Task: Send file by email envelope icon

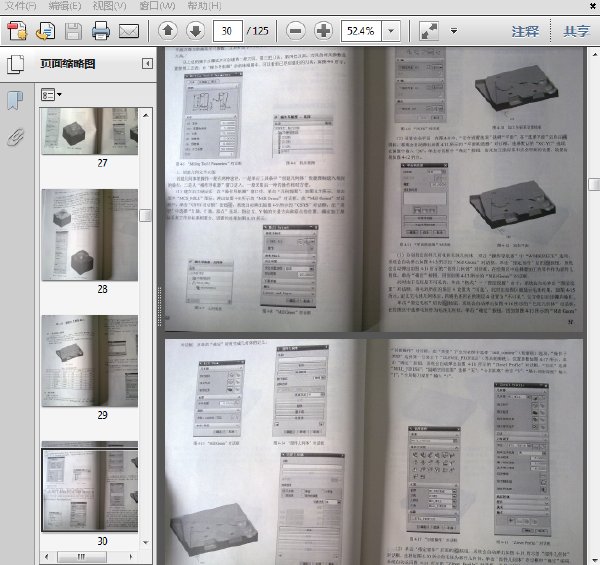Action: click(129, 31)
